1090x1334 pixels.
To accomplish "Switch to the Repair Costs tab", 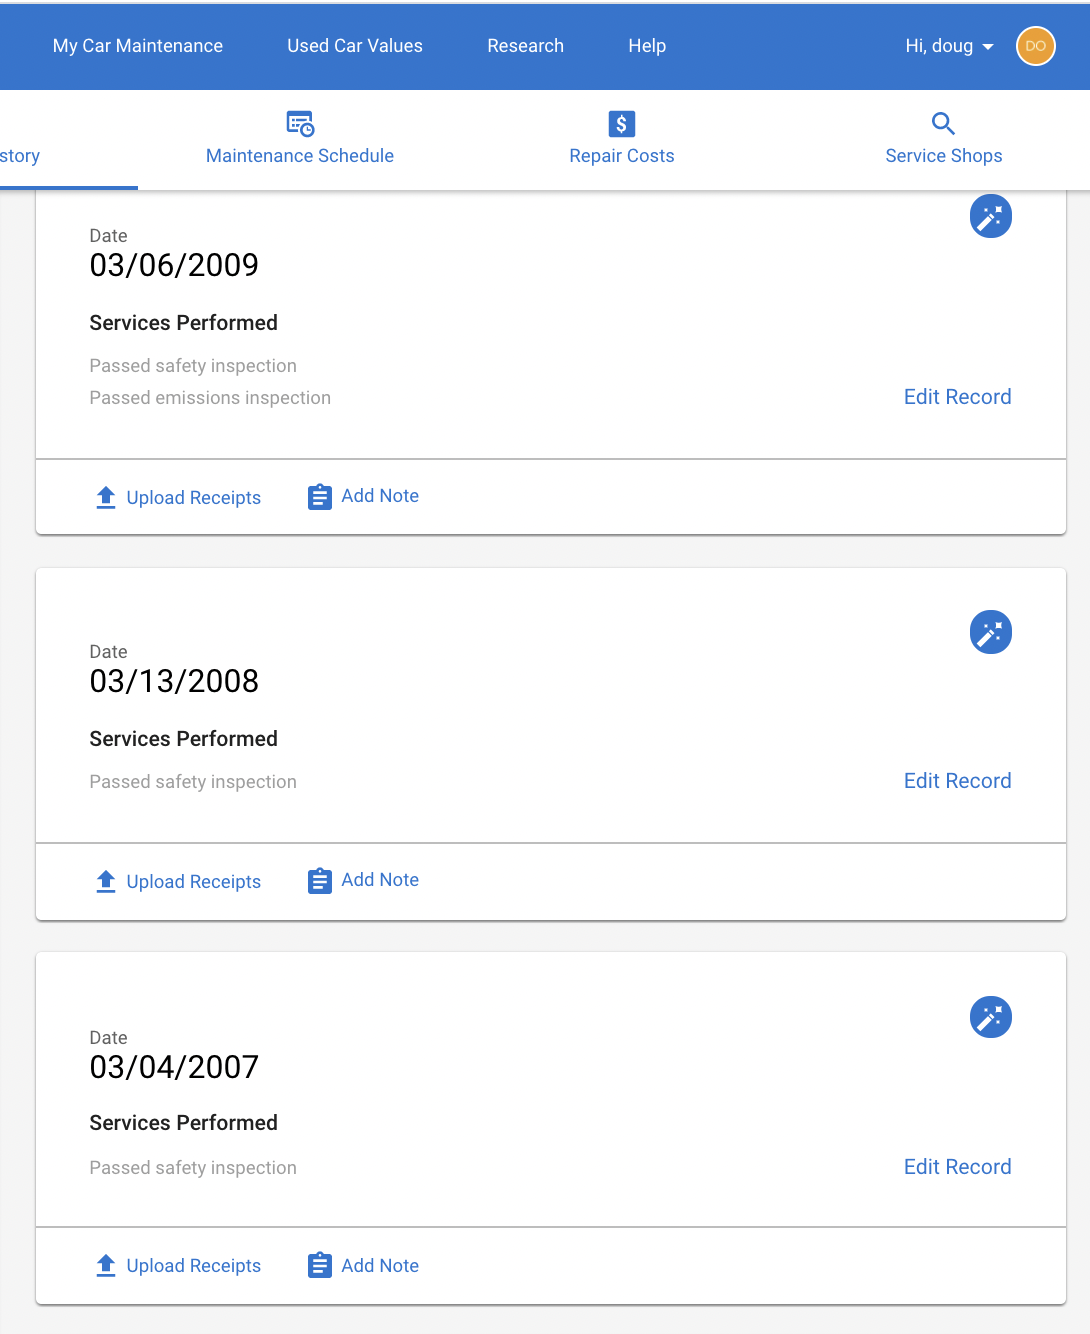I will click(x=622, y=139).
